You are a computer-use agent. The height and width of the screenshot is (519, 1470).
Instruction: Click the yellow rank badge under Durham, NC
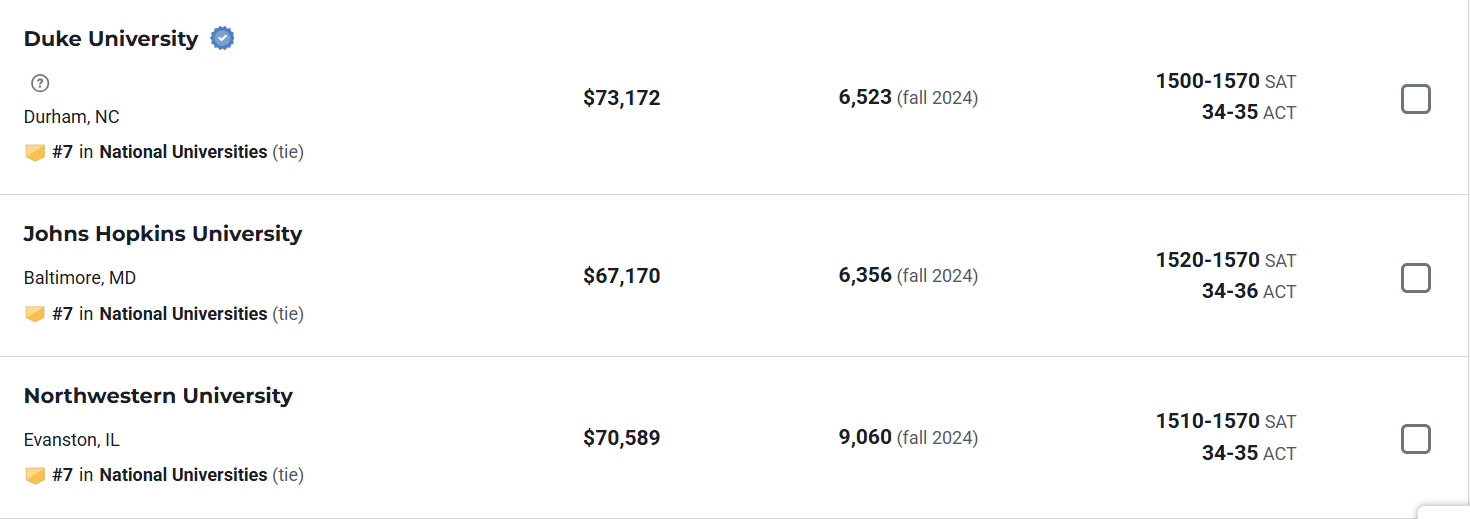coord(35,153)
